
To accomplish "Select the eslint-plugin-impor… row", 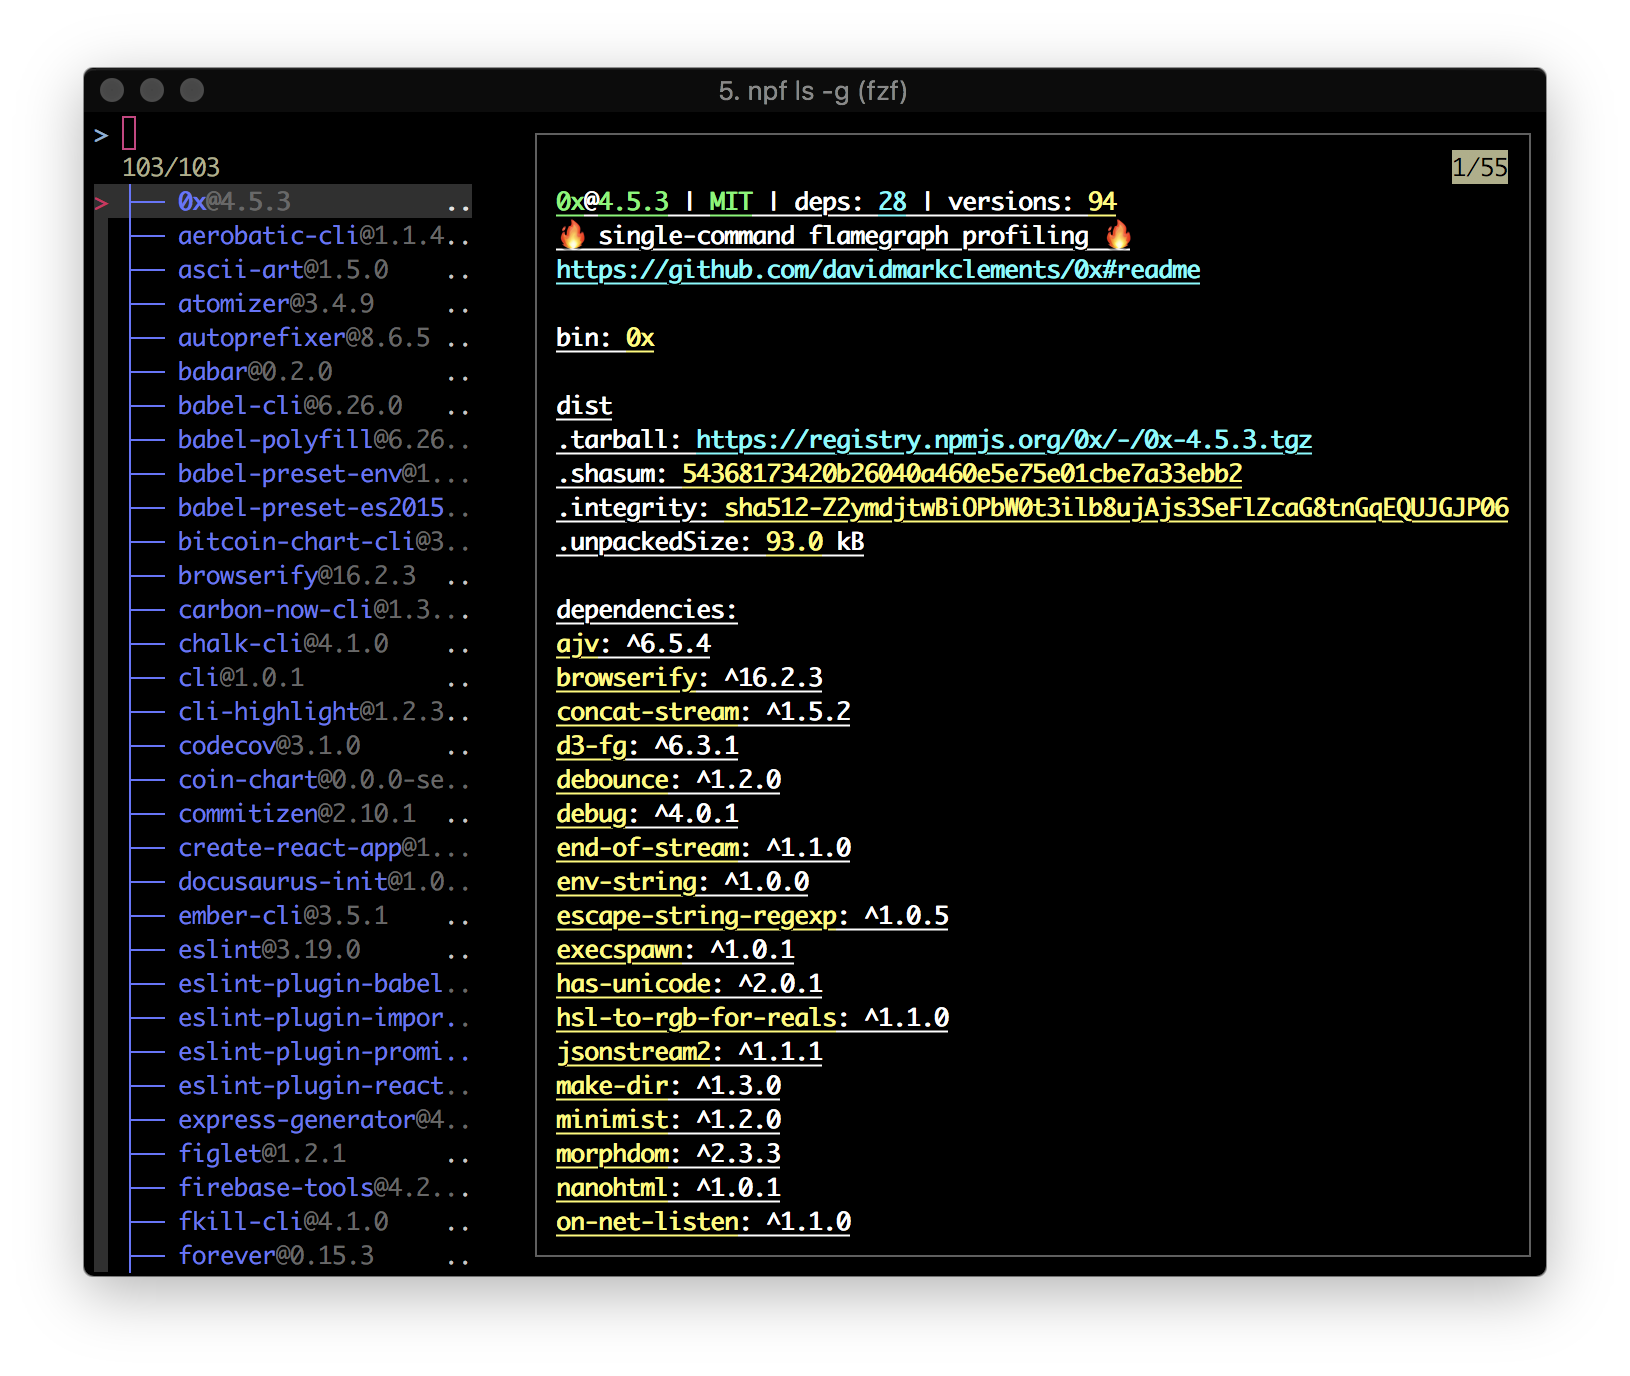I will click(283, 1018).
